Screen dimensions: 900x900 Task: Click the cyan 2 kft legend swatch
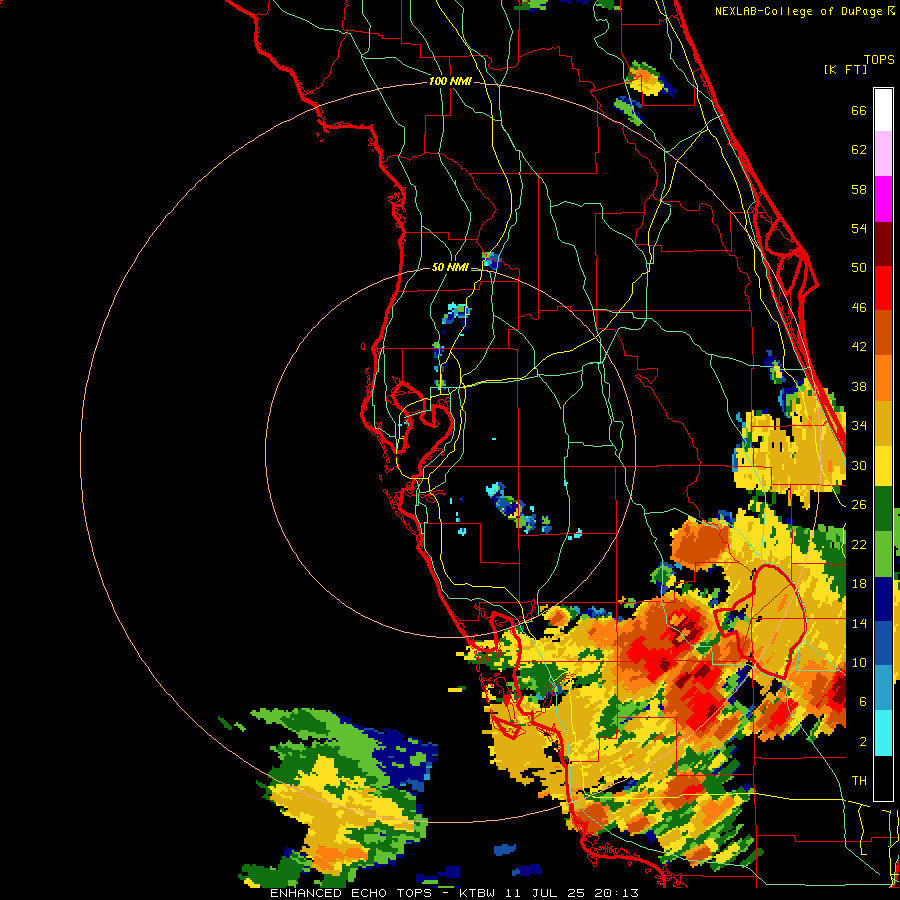(x=883, y=733)
